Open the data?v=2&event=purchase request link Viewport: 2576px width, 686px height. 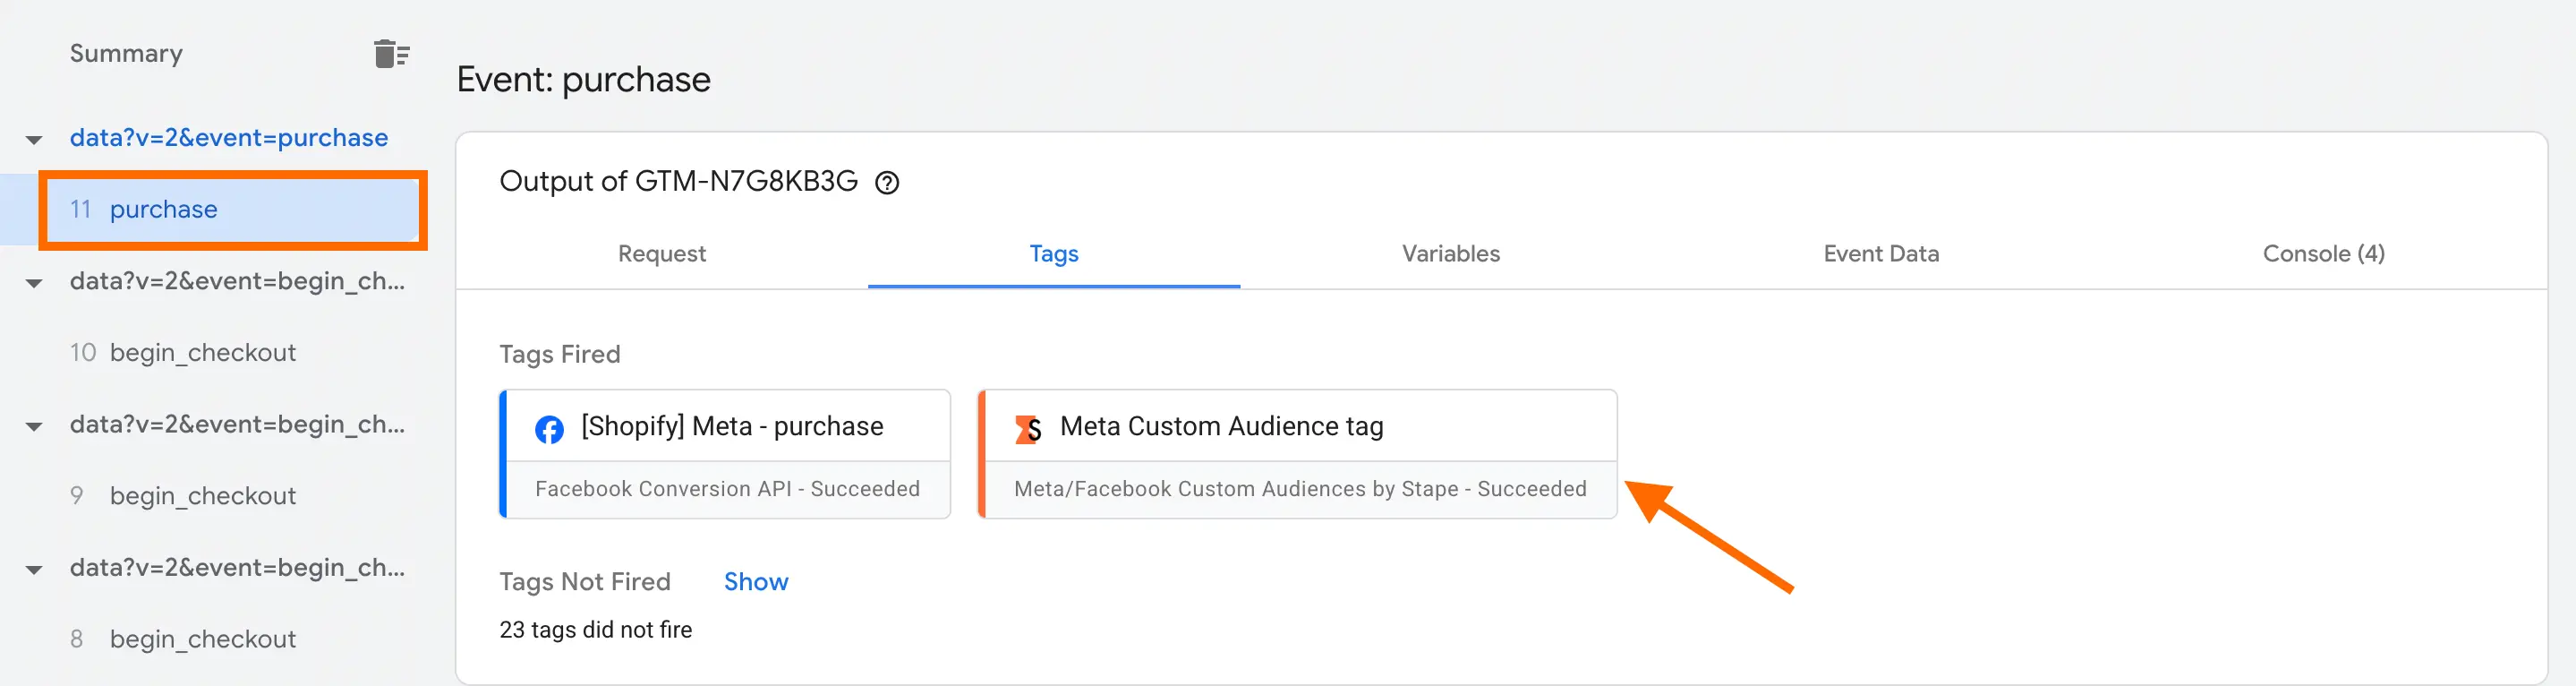229,138
